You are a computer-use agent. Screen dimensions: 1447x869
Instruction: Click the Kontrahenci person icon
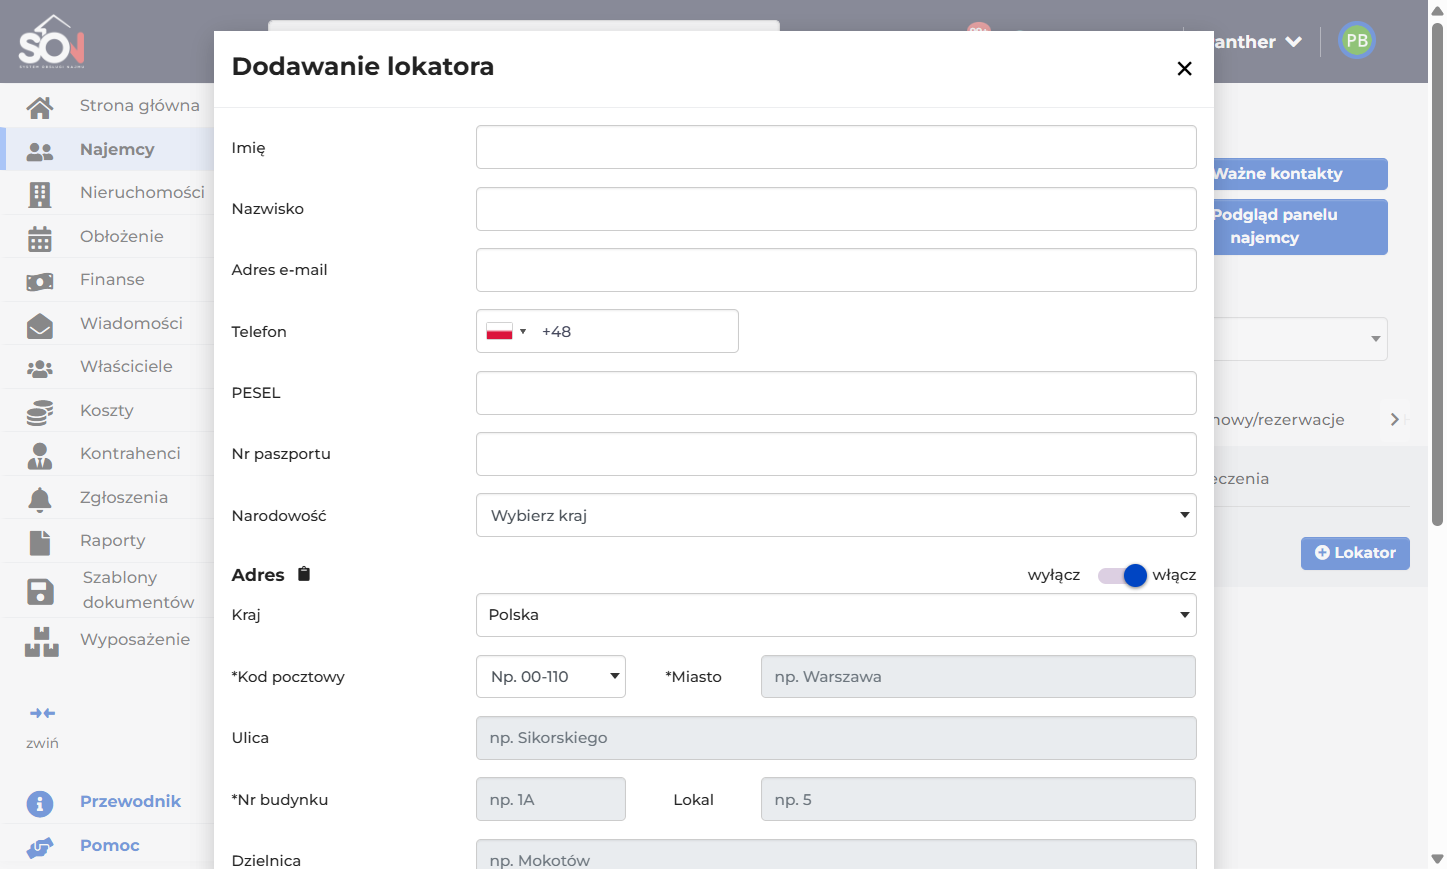click(40, 456)
